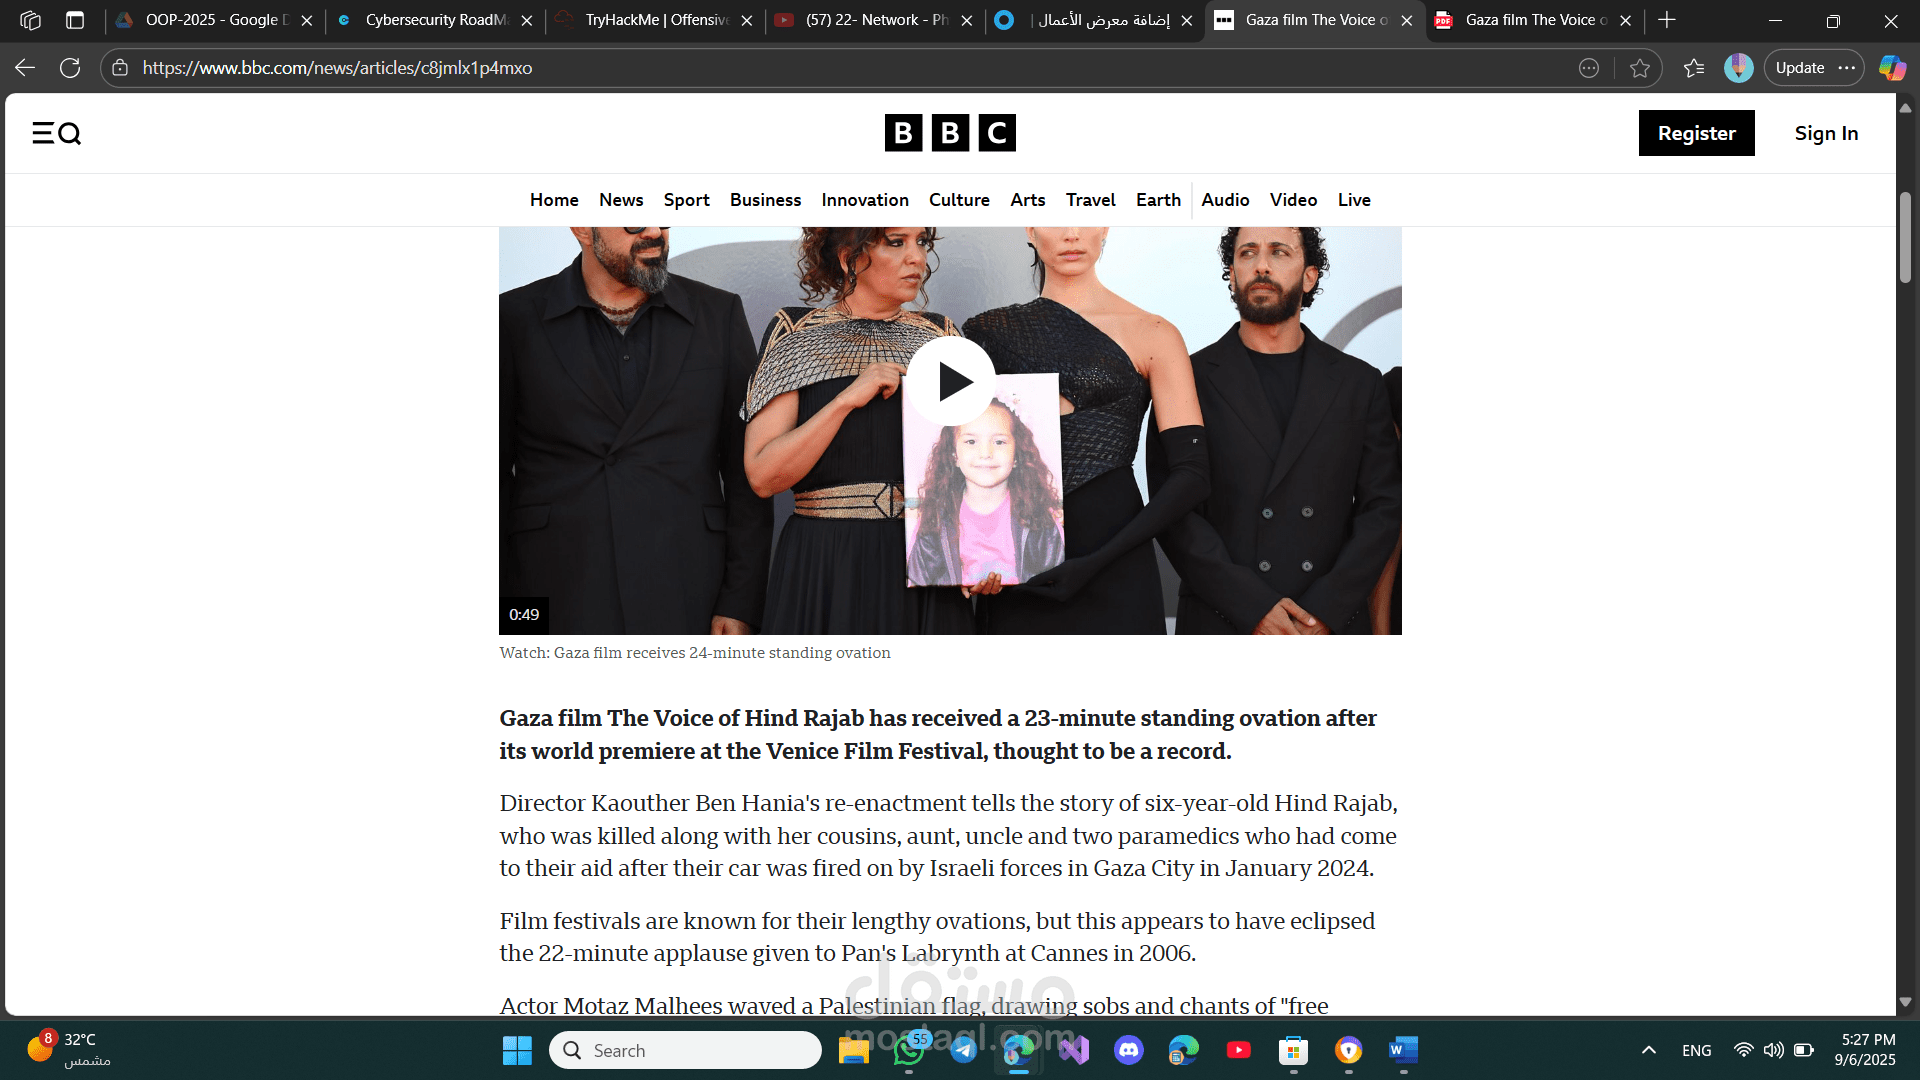Screen dimensions: 1920x1080
Task: Go to Culture in the BBC navigation
Action: [x=959, y=200]
